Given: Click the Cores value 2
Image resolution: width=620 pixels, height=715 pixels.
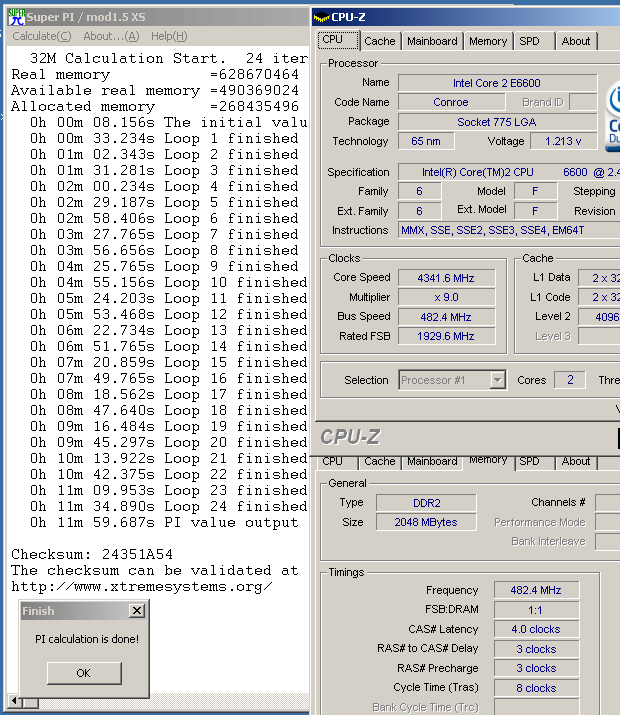Looking at the screenshot, I should click(570, 380).
